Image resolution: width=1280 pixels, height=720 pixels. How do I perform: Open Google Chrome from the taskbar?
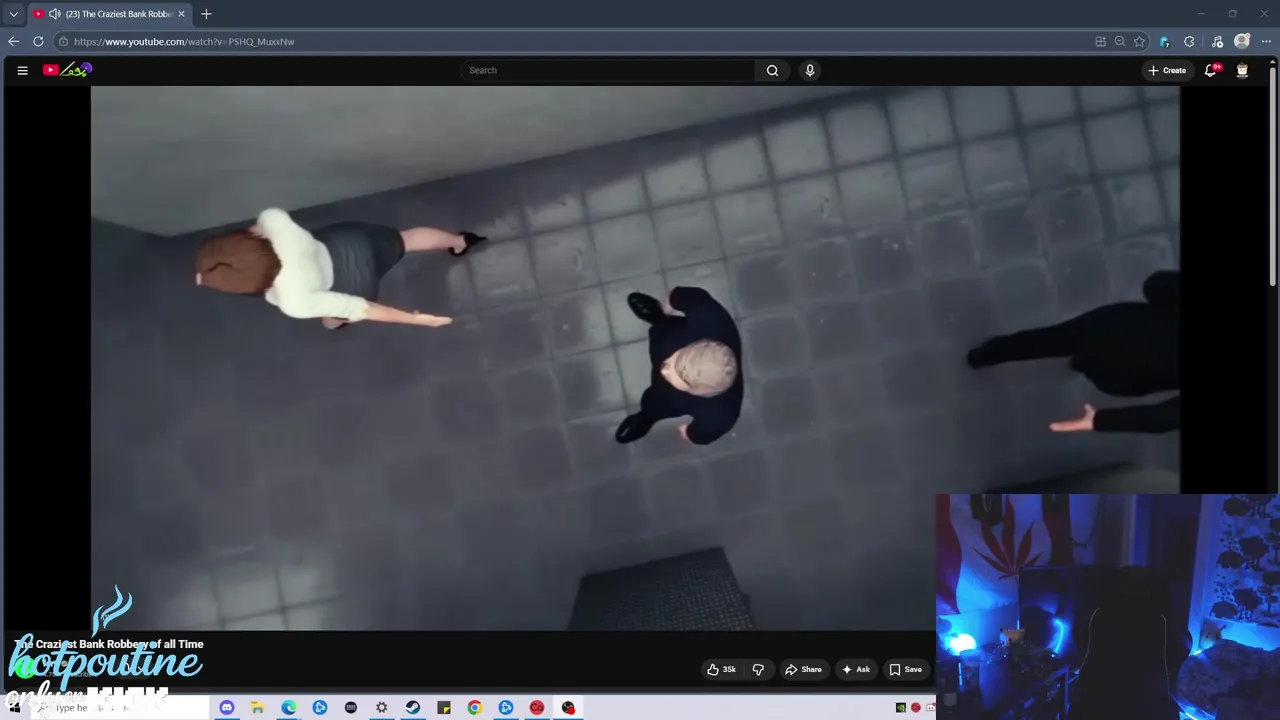coord(474,708)
